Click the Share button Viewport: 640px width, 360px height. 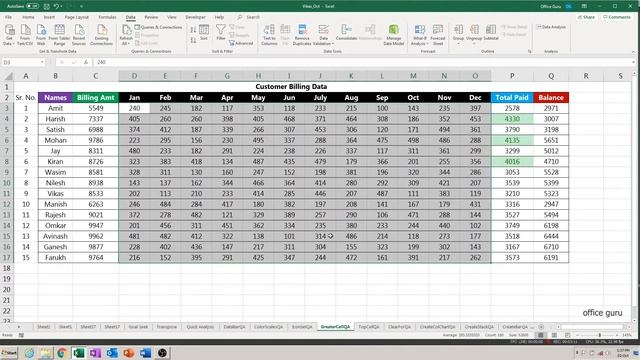point(586,17)
